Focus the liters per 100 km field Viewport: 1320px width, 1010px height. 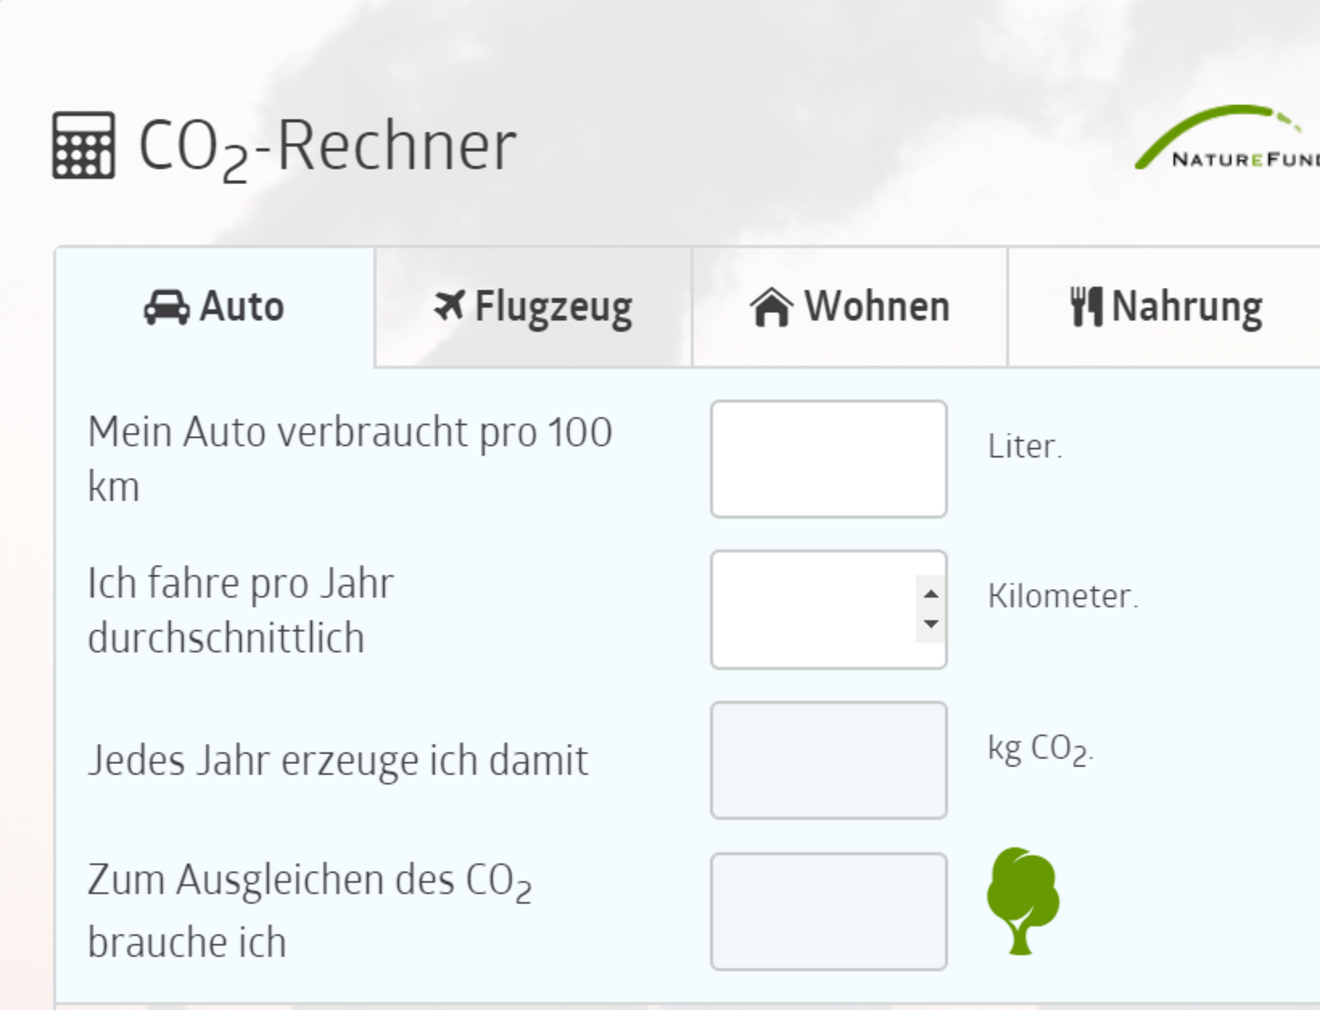[828, 459]
